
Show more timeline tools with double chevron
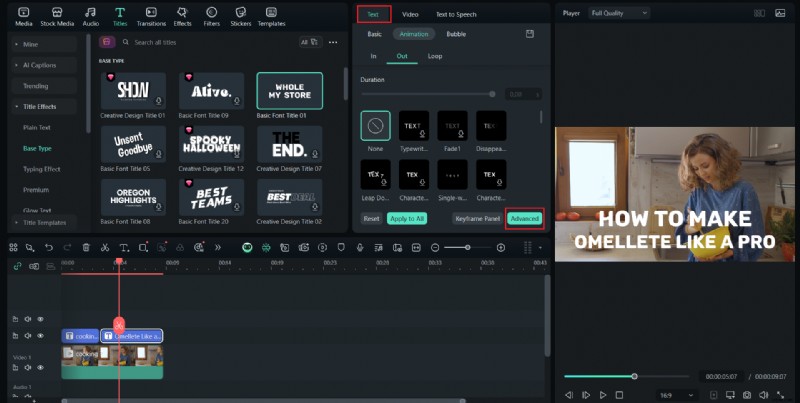click(218, 247)
